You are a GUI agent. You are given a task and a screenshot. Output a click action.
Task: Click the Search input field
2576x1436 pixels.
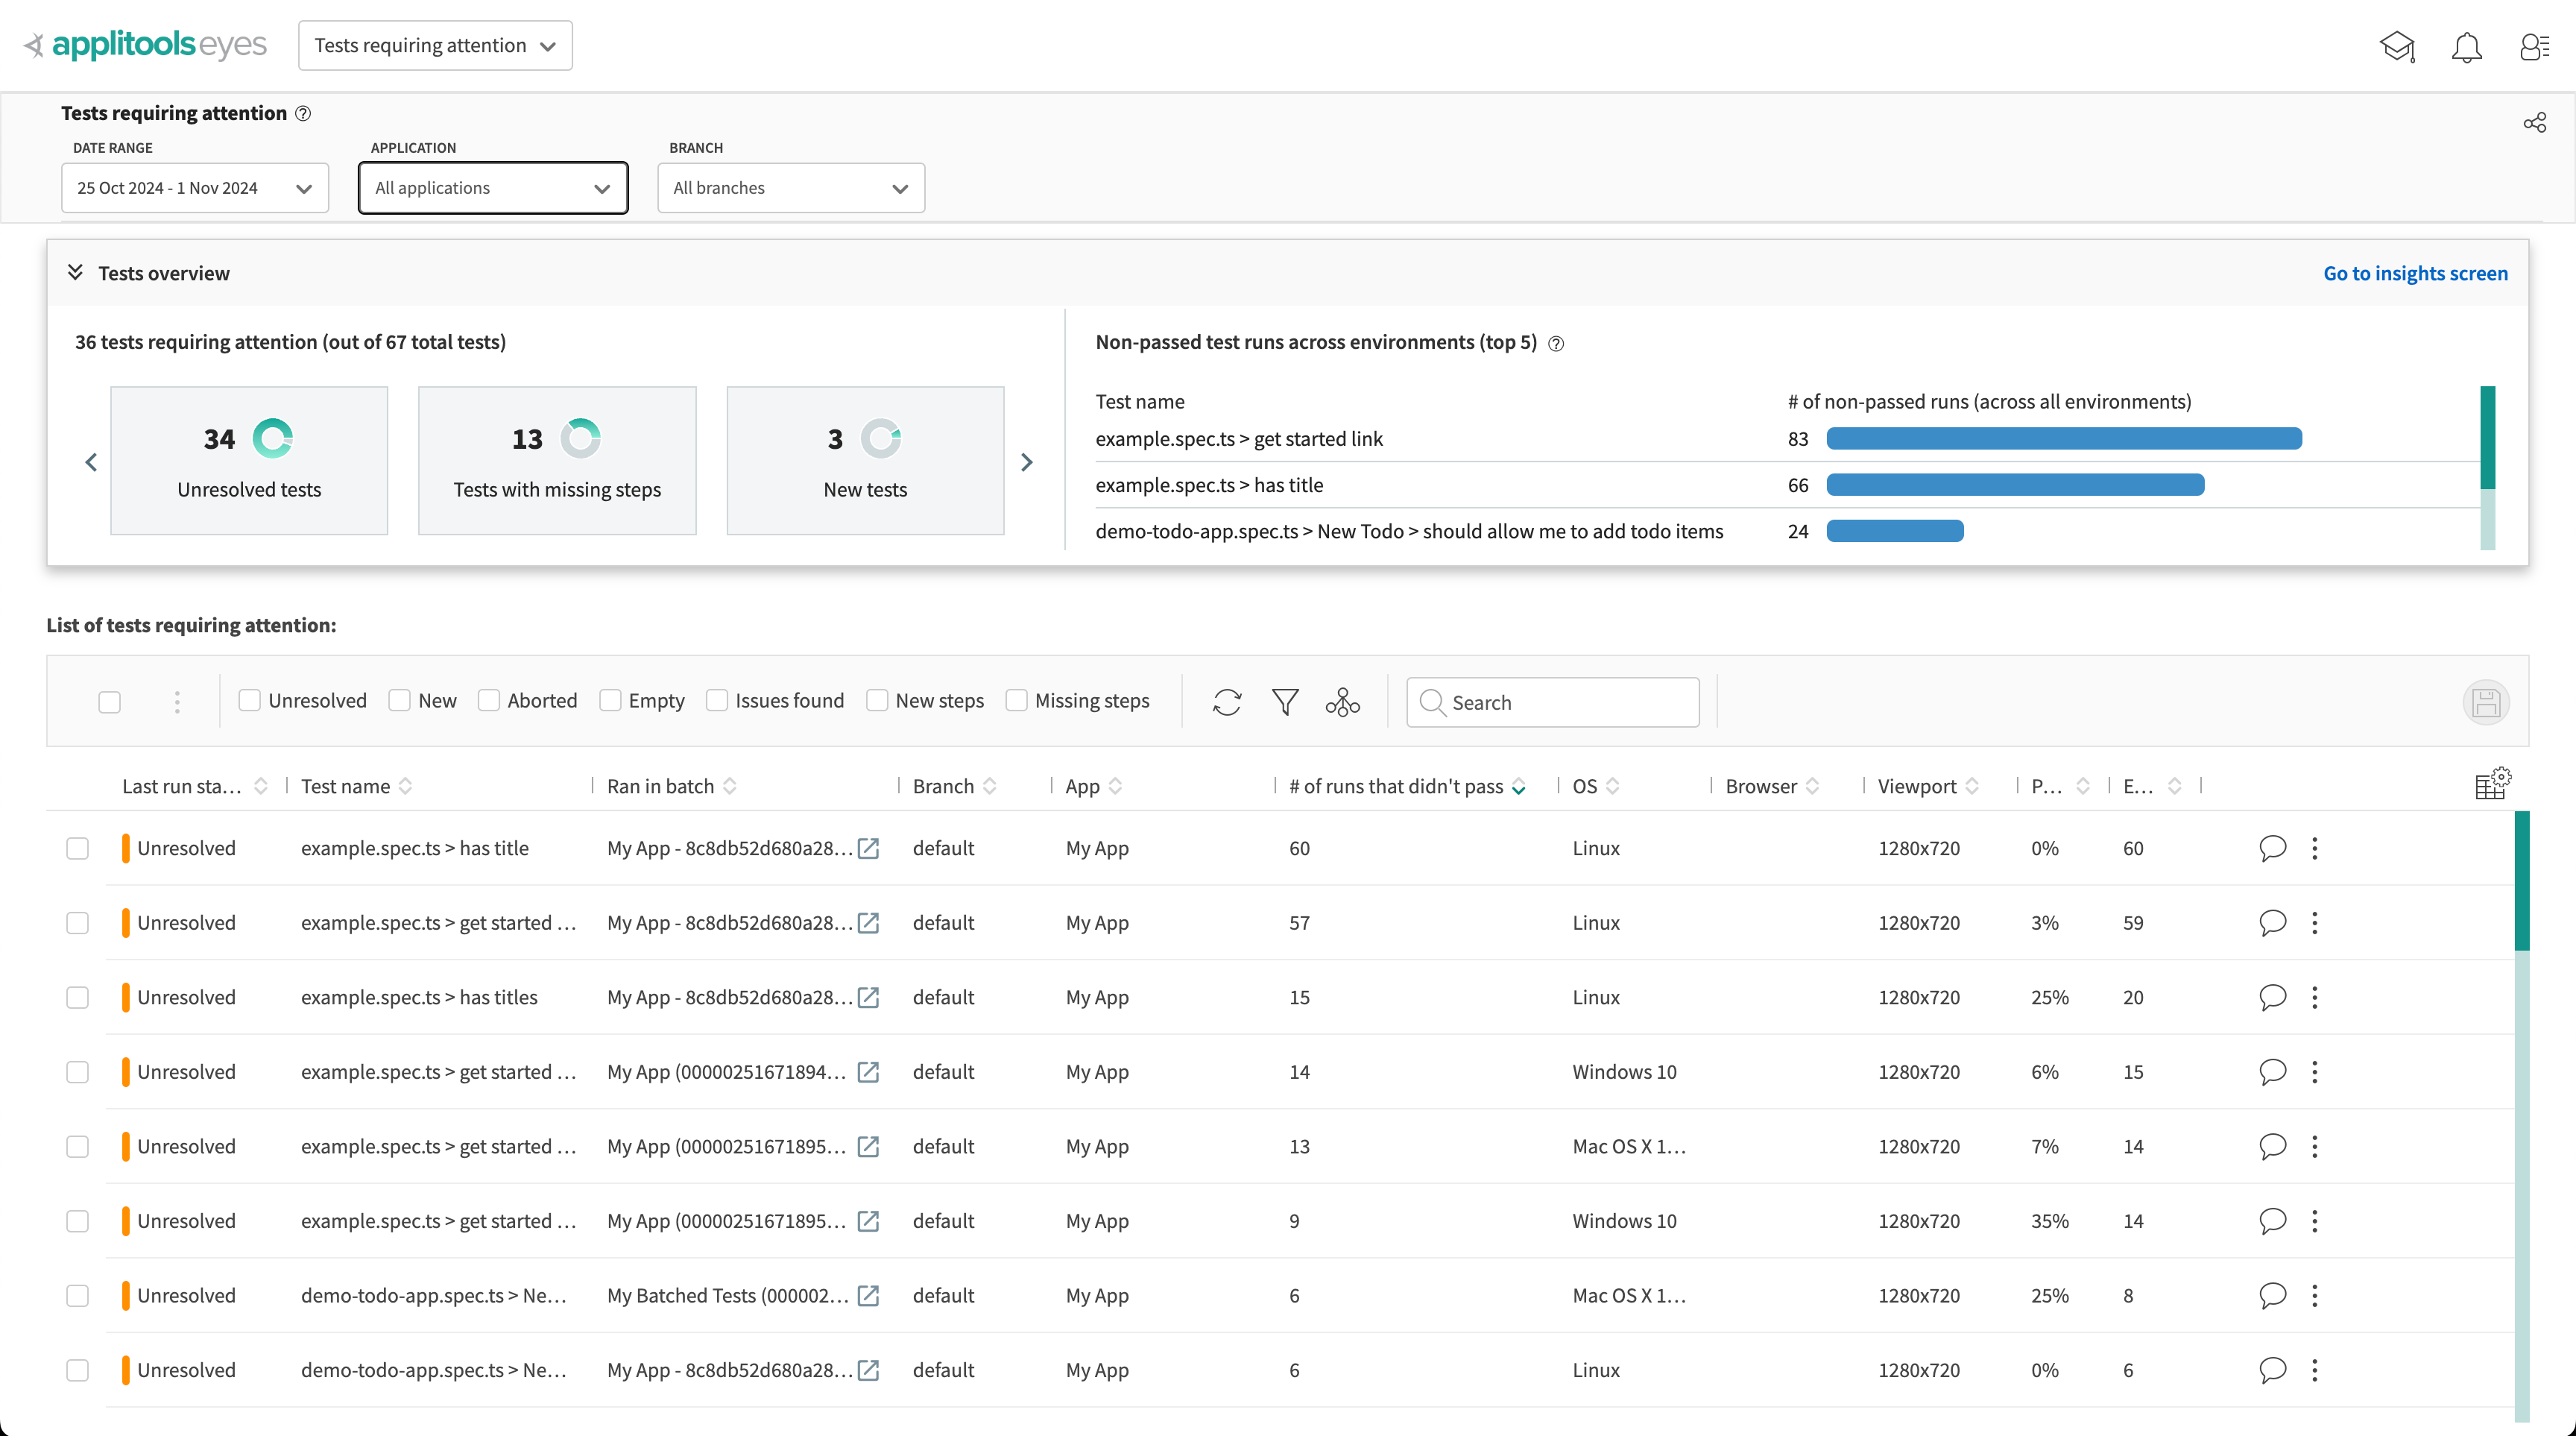1553,702
